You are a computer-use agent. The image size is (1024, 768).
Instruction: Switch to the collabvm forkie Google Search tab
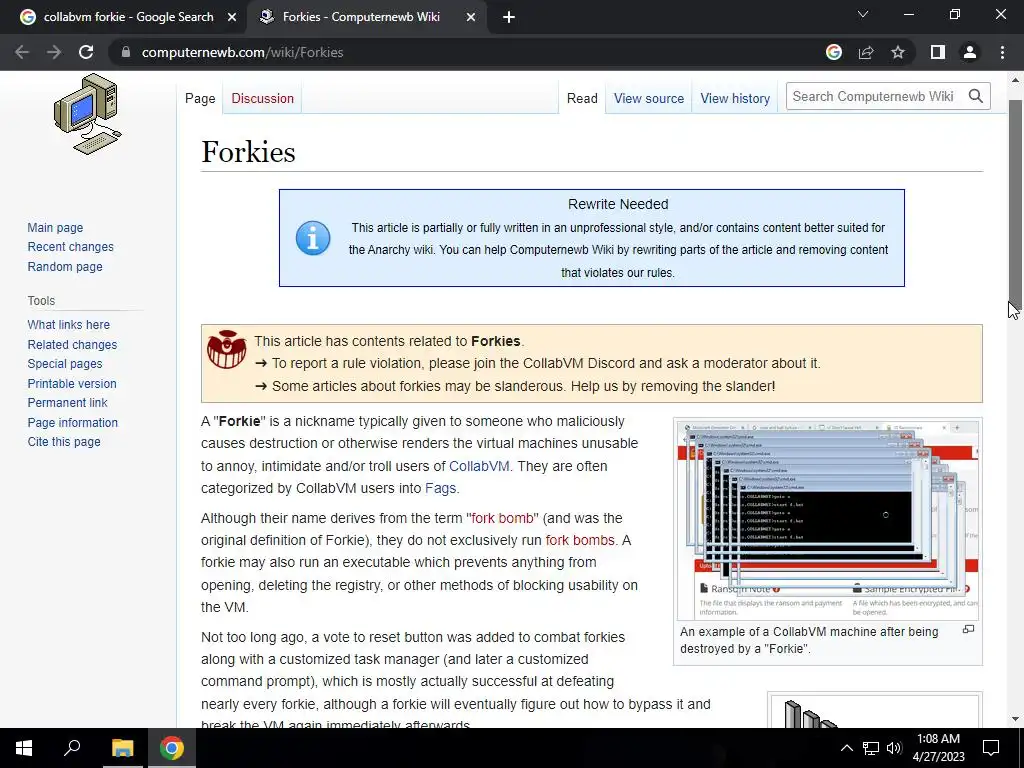click(x=128, y=17)
